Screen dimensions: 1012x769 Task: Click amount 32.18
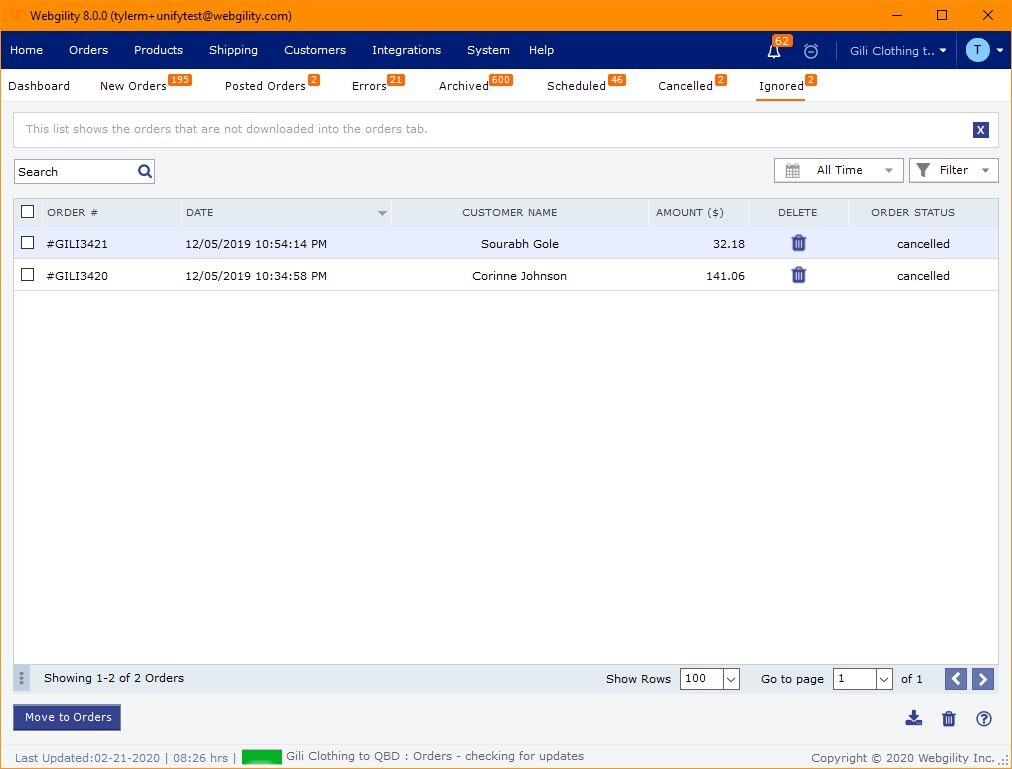coord(729,244)
